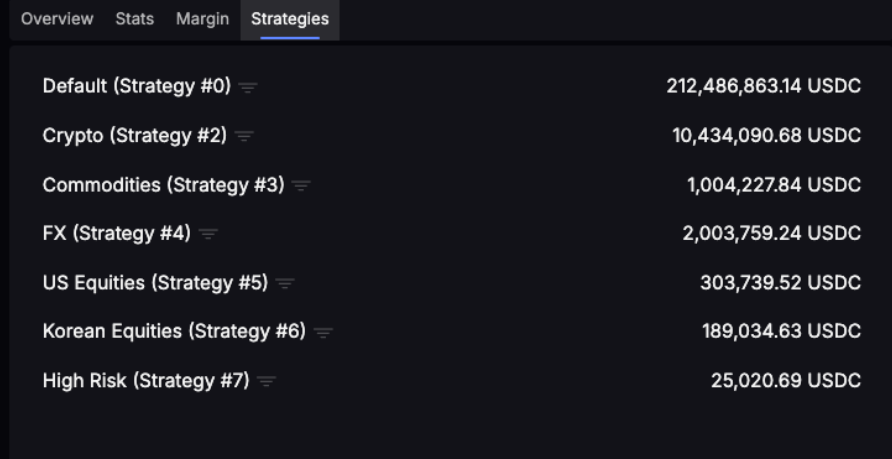The height and width of the screenshot is (459, 892).
Task: Select the Strategies tab
Action: (290, 19)
